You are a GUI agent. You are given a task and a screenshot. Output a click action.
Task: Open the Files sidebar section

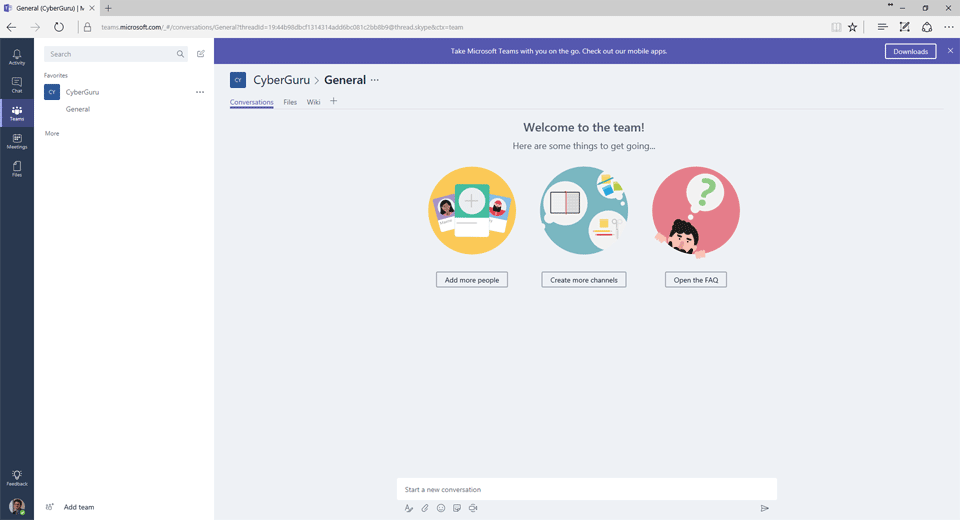[17, 169]
